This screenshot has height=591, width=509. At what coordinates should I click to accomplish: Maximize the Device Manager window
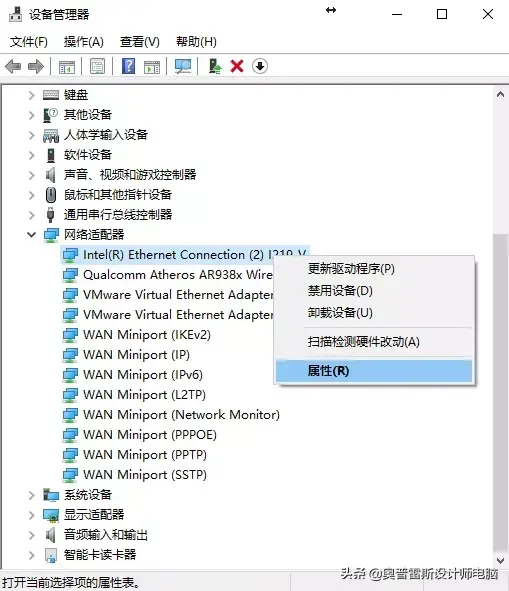pyautogui.click(x=442, y=14)
